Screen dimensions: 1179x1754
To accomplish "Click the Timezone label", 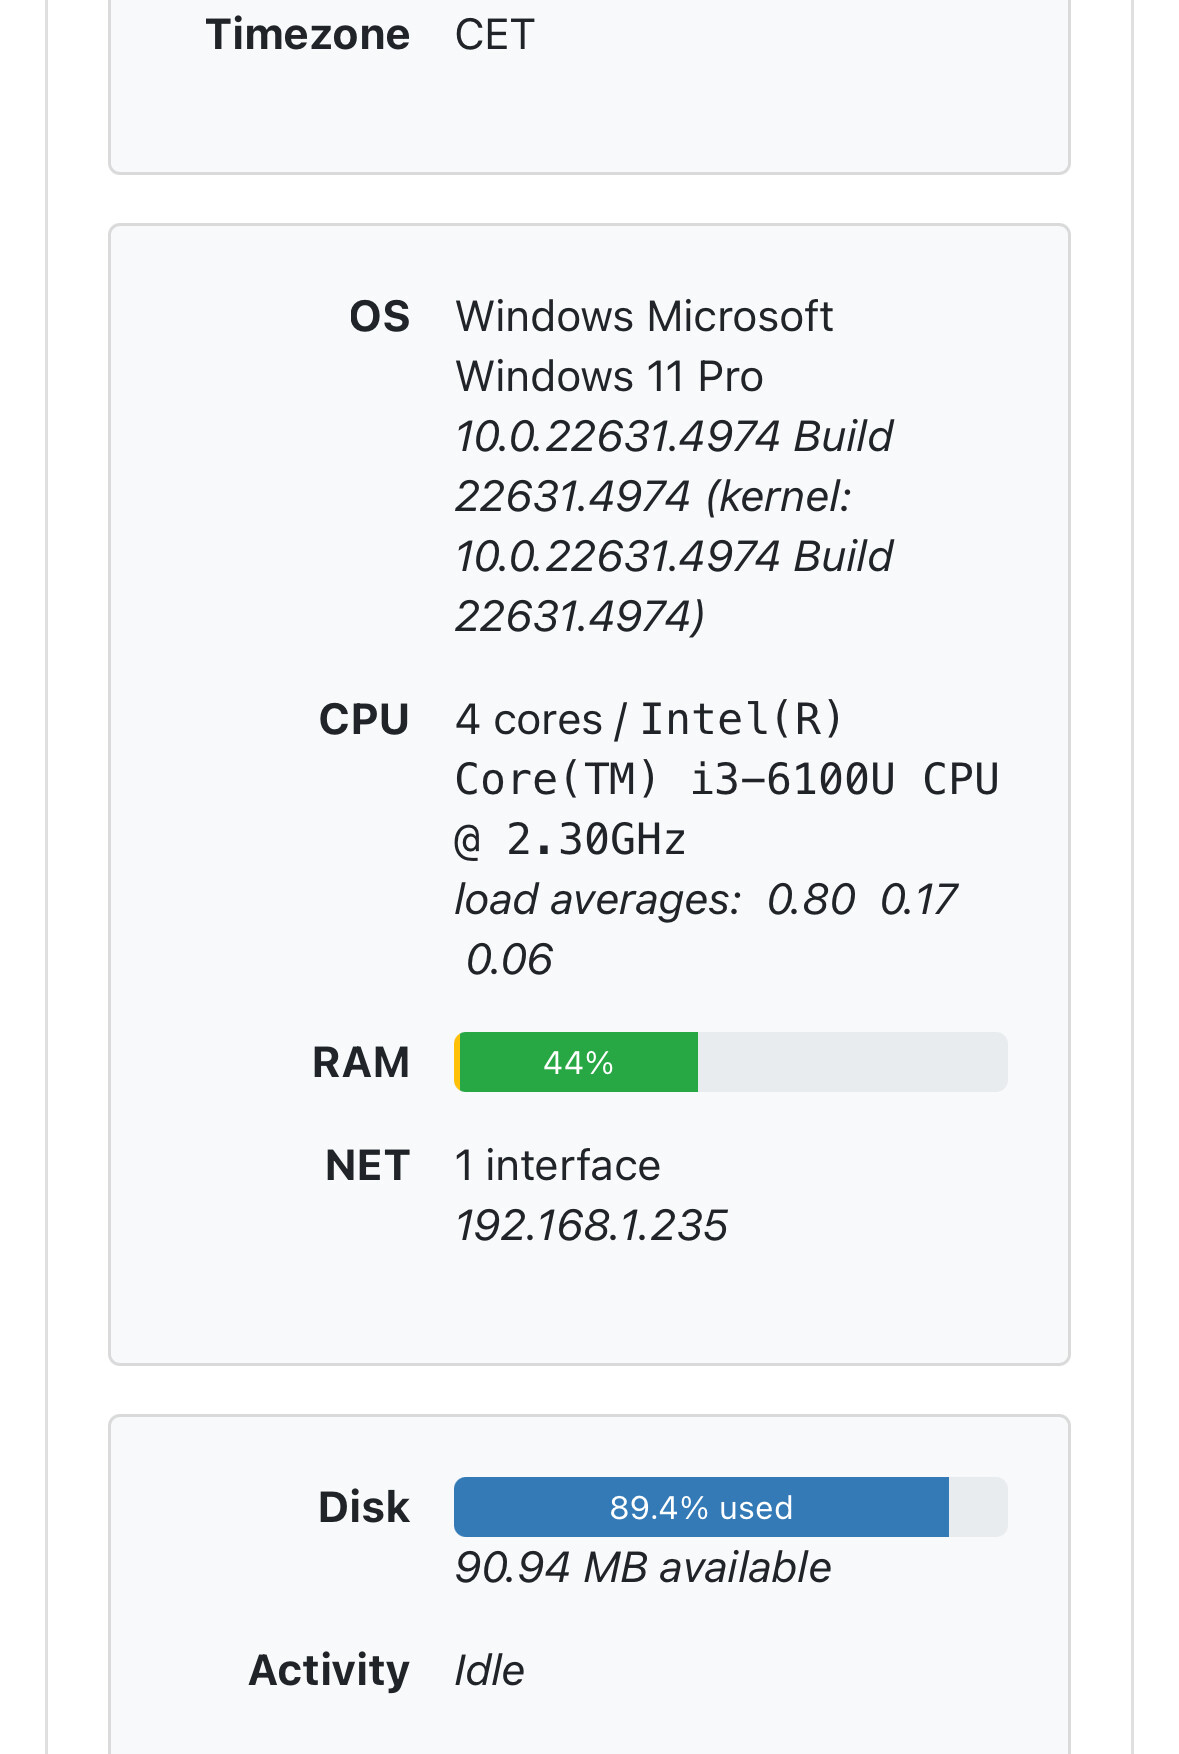I will tap(307, 35).
